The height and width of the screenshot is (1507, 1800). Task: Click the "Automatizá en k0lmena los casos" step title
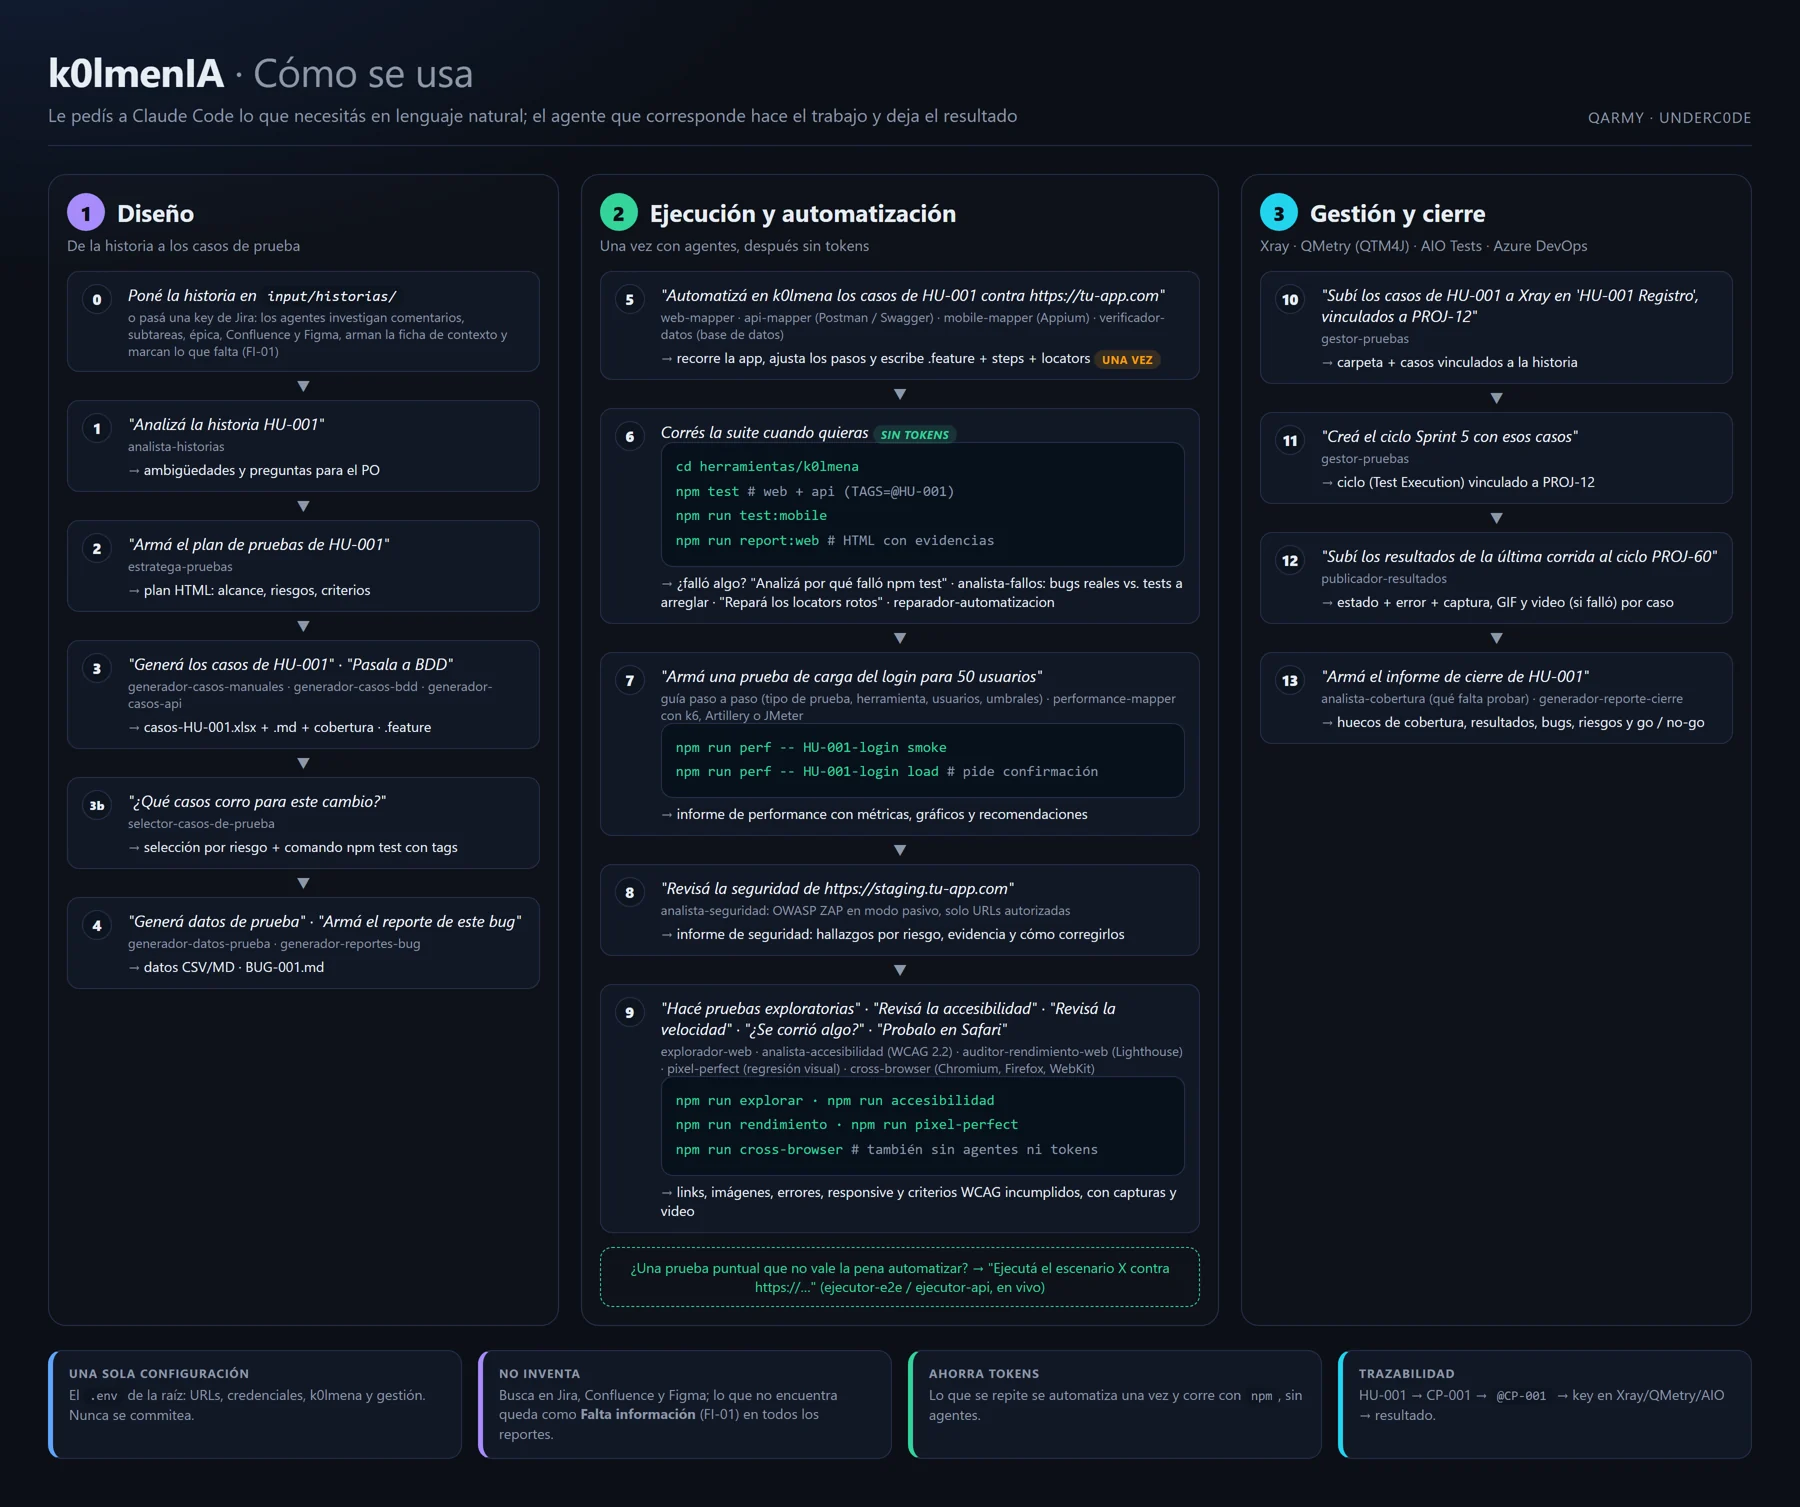(x=913, y=296)
